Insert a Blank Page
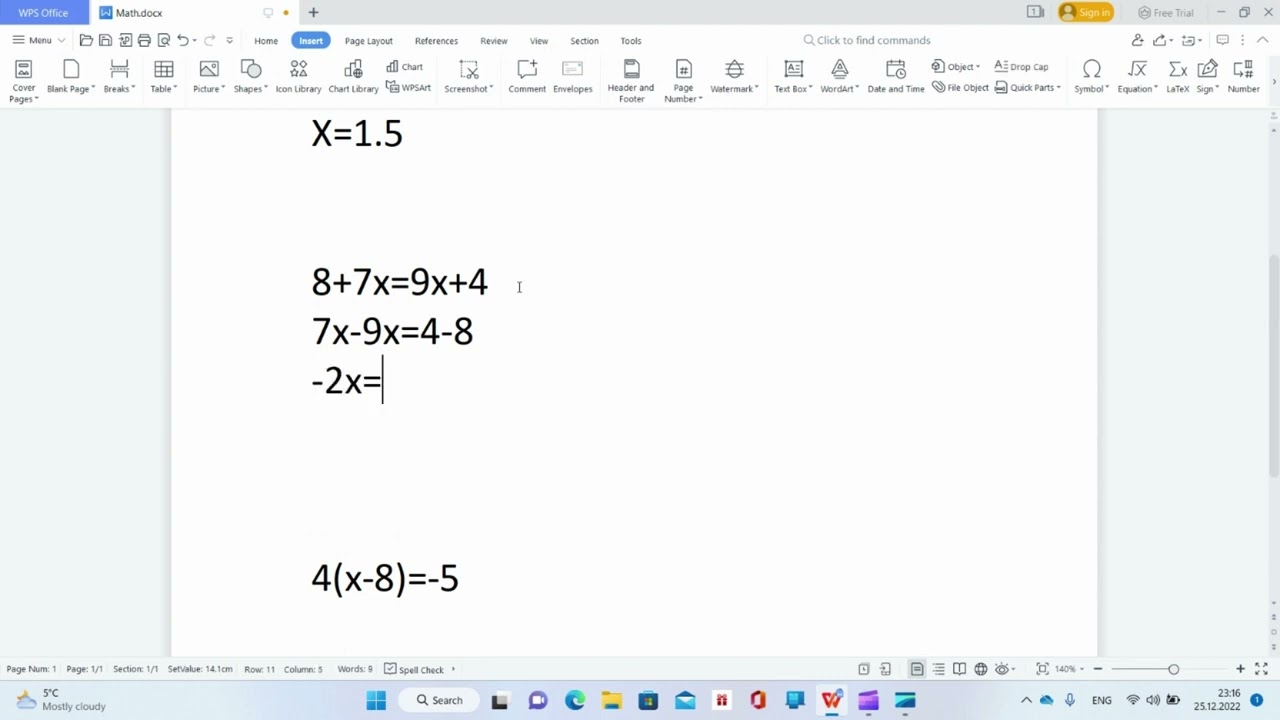This screenshot has height=720, width=1280. tap(70, 78)
